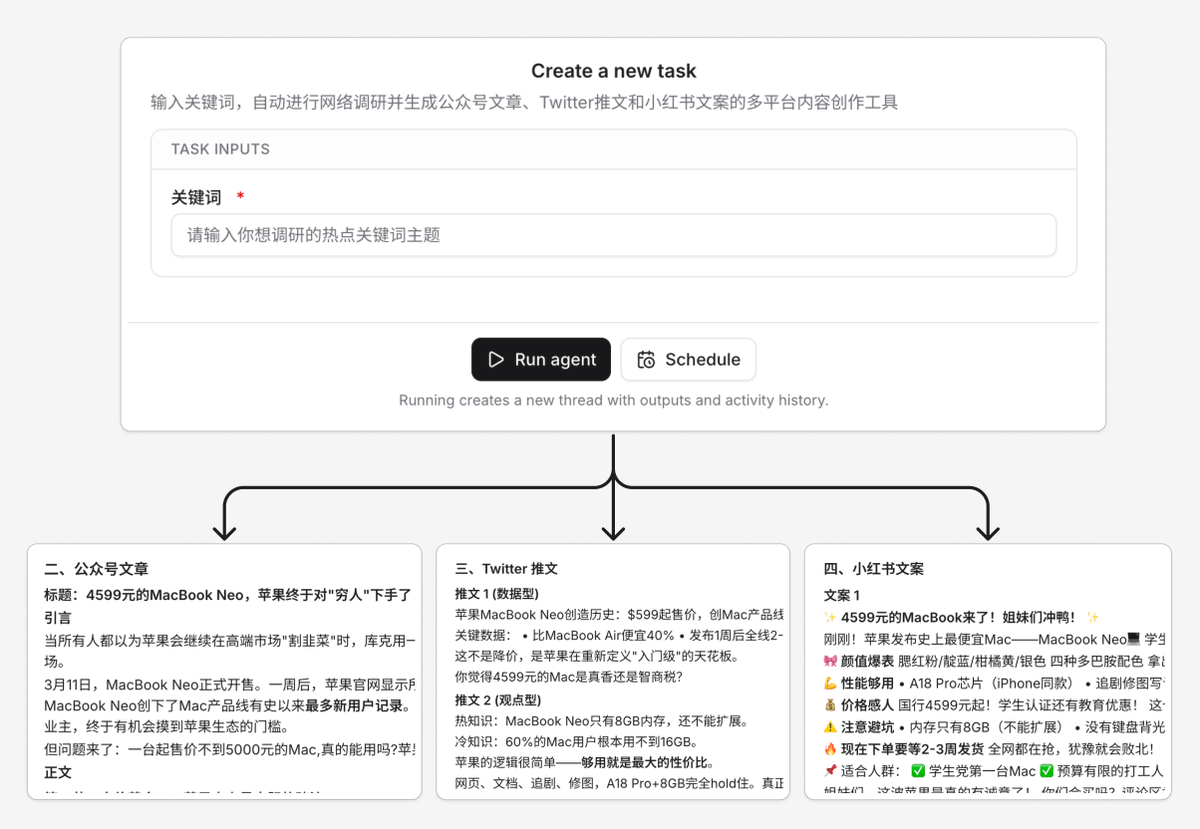Screen dimensions: 1200x829
Task: Click the 适合人群 line
Action: coord(994,771)
